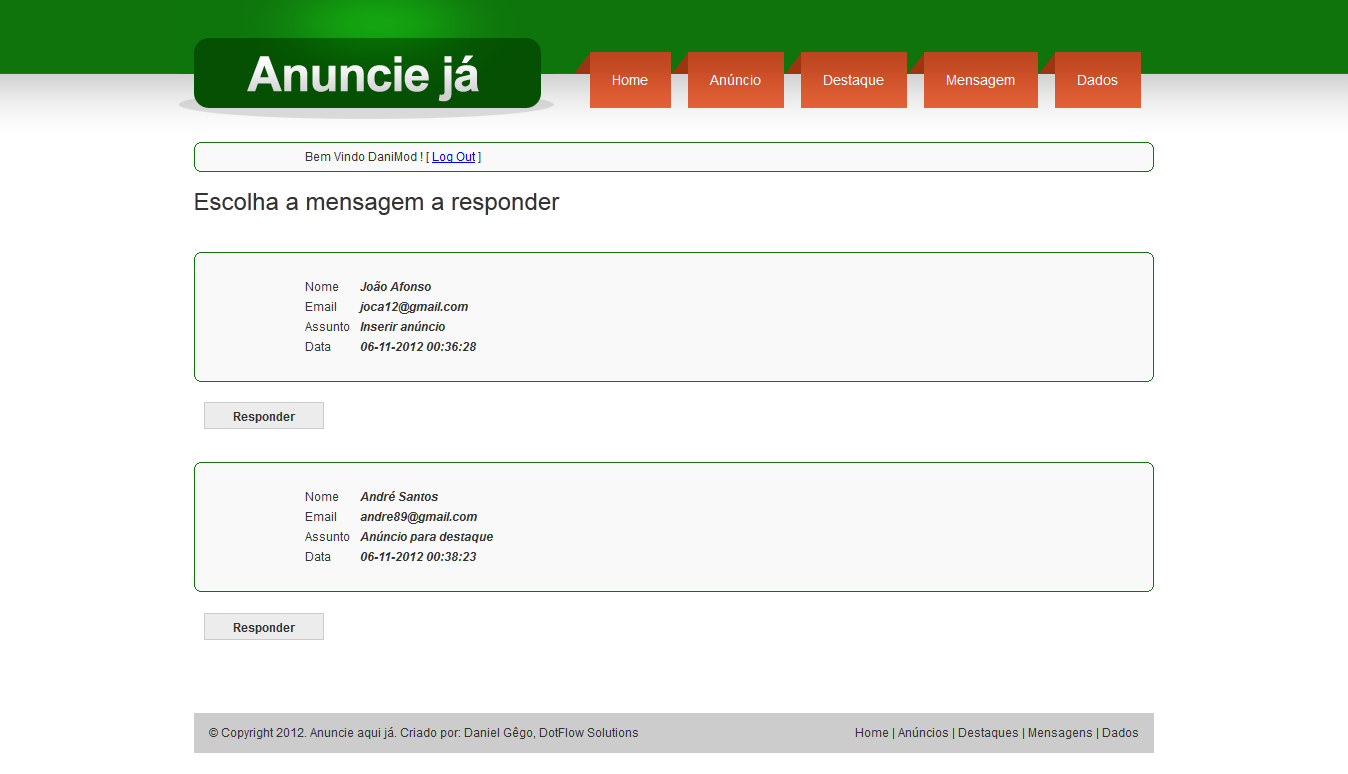Switch to the Dados navigation tab
Screen dimensions: 1348x774
click(x=1098, y=80)
